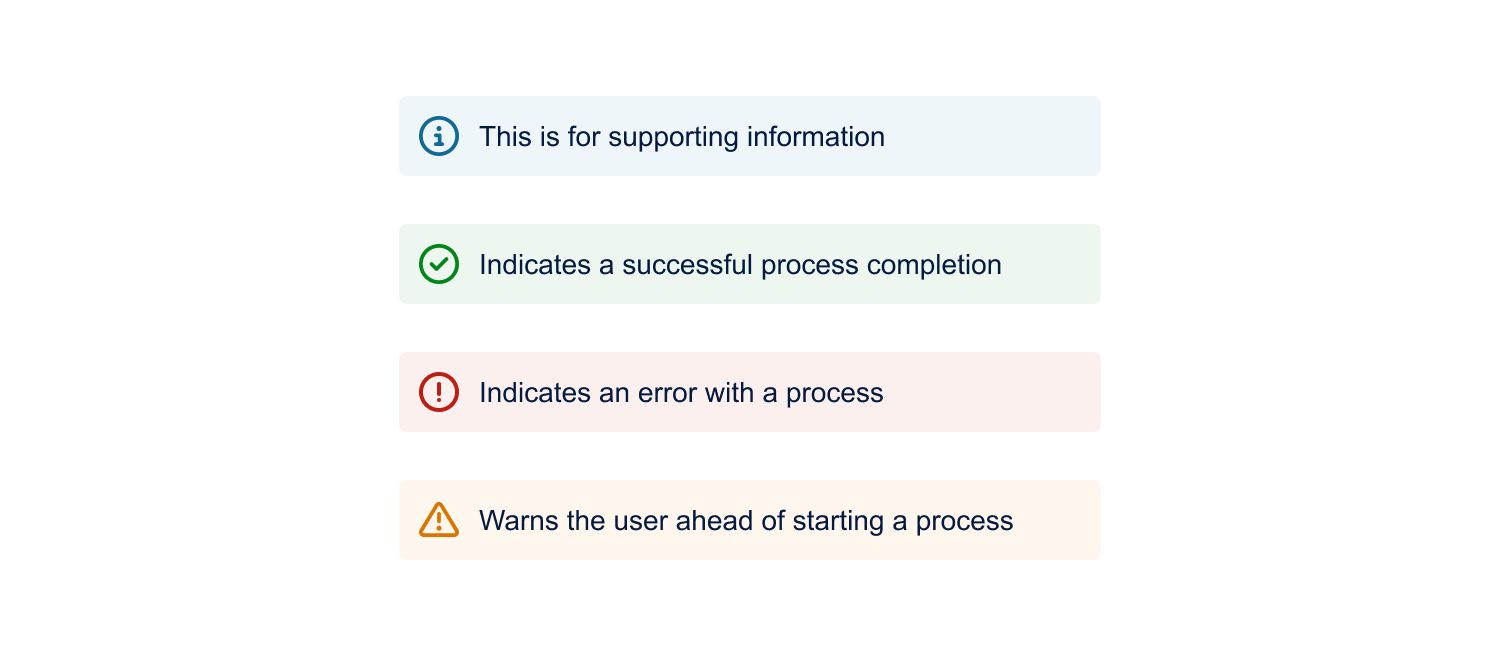This screenshot has width=1500, height=656.
Task: Click 'Indicates an error with a process' text
Action: coord(681,392)
